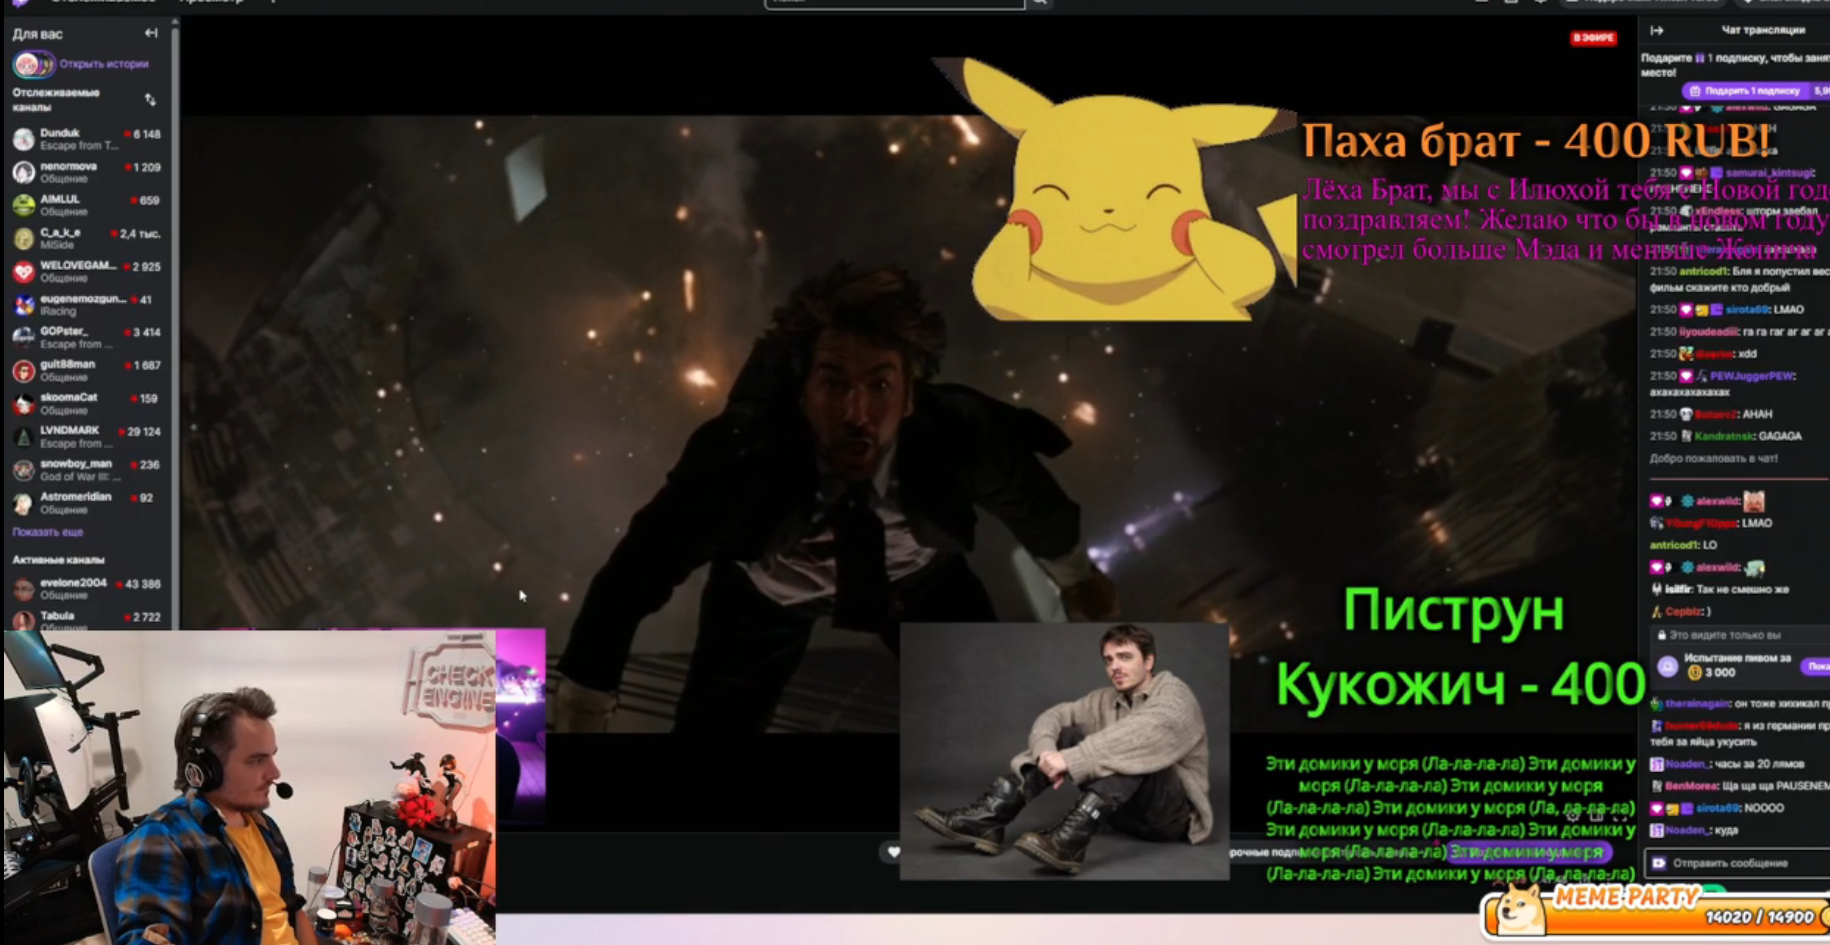
Task: Click Подарить 1 подписку button
Action: (1746, 91)
